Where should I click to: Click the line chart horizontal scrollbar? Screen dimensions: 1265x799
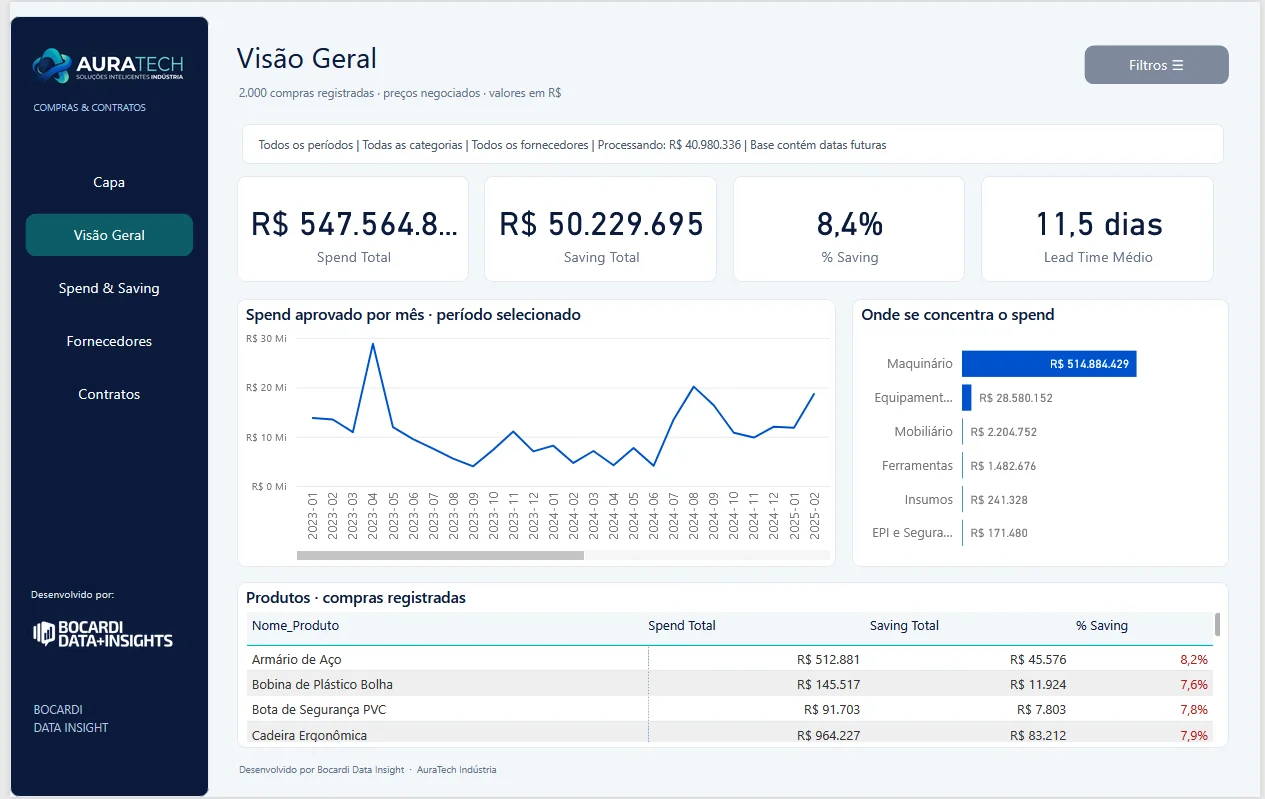click(x=440, y=555)
